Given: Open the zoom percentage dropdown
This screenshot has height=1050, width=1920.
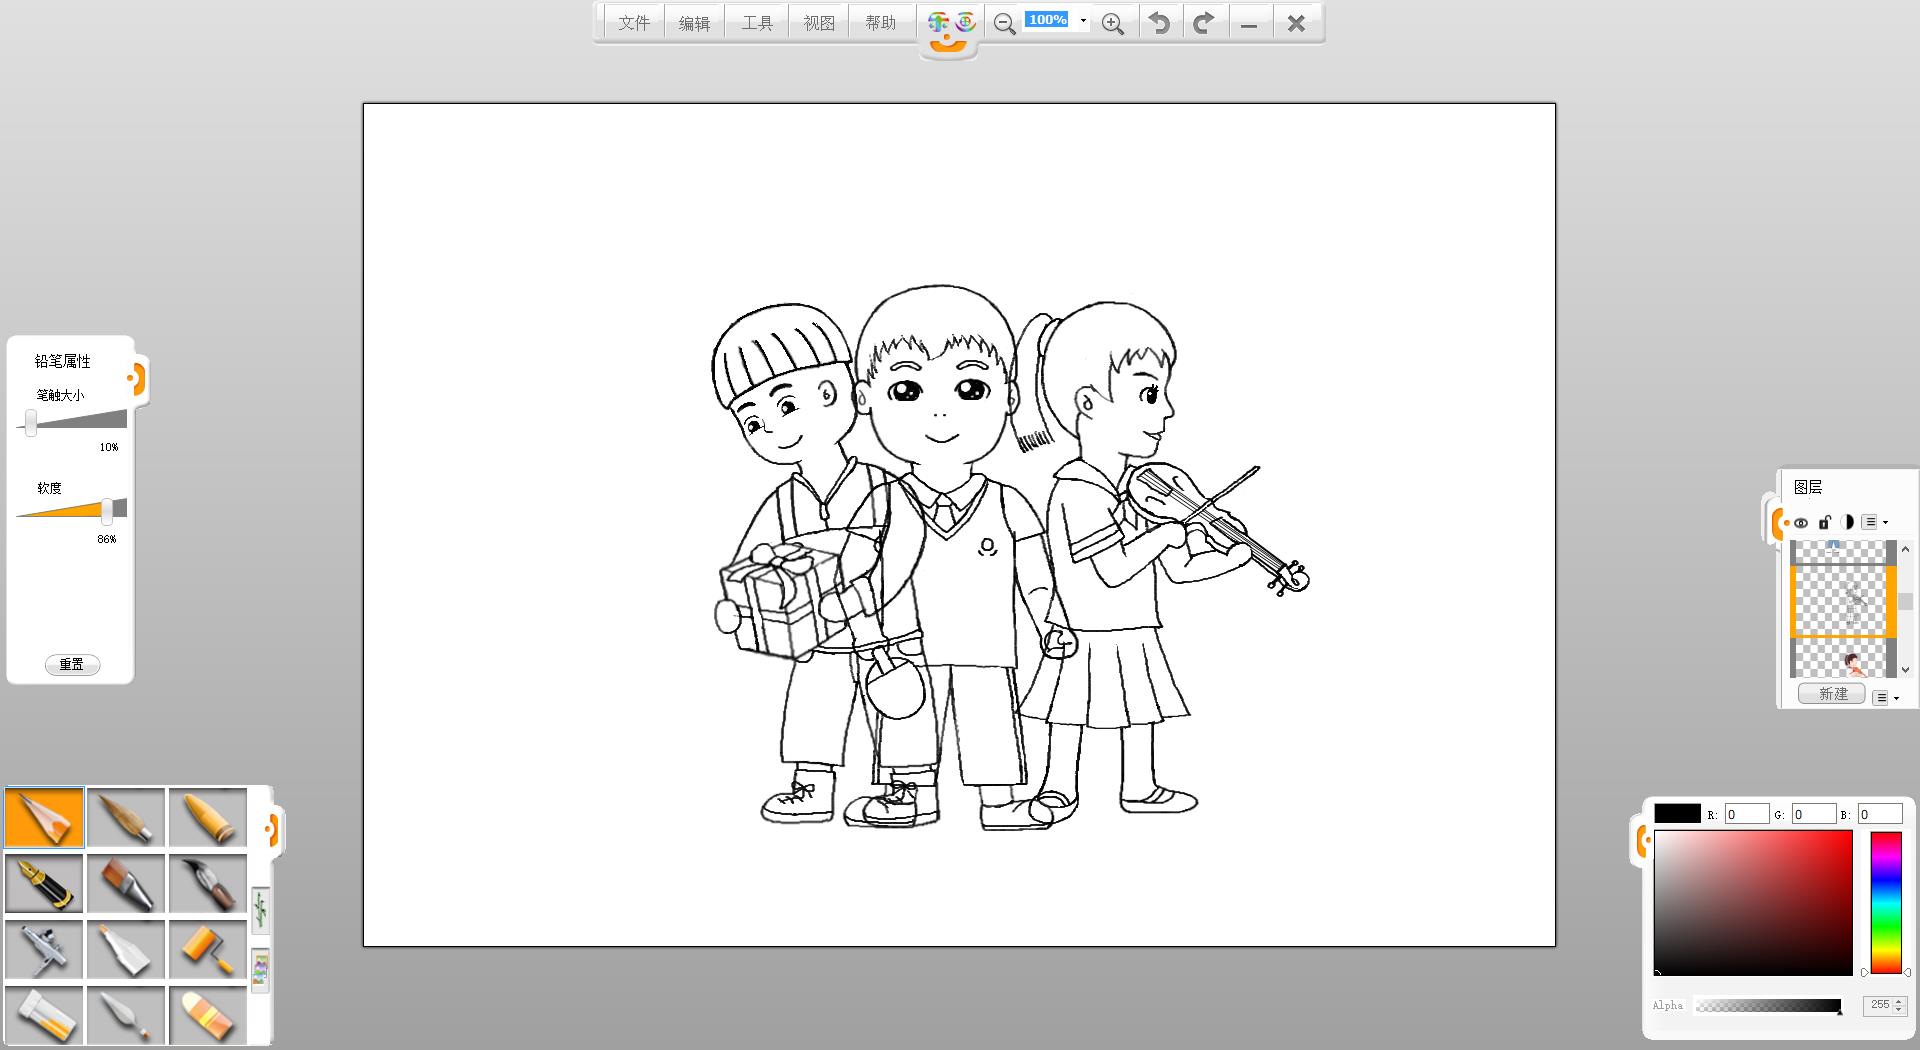Looking at the screenshot, I should click(x=1083, y=21).
